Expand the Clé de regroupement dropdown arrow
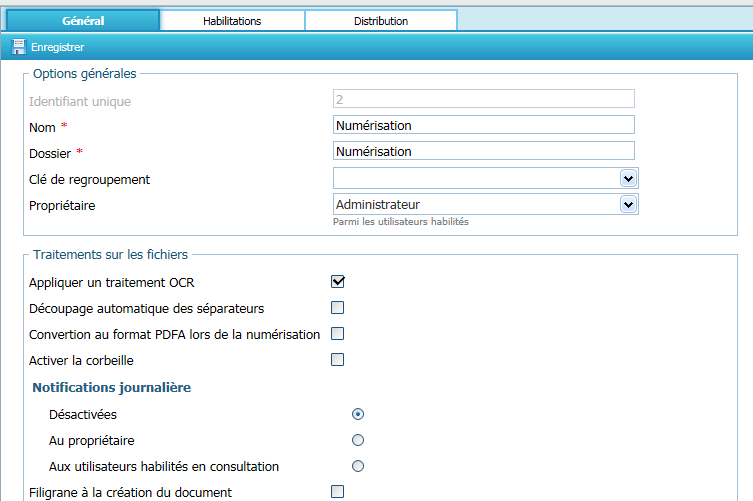Image resolution: width=753 pixels, height=501 pixels. [x=628, y=178]
